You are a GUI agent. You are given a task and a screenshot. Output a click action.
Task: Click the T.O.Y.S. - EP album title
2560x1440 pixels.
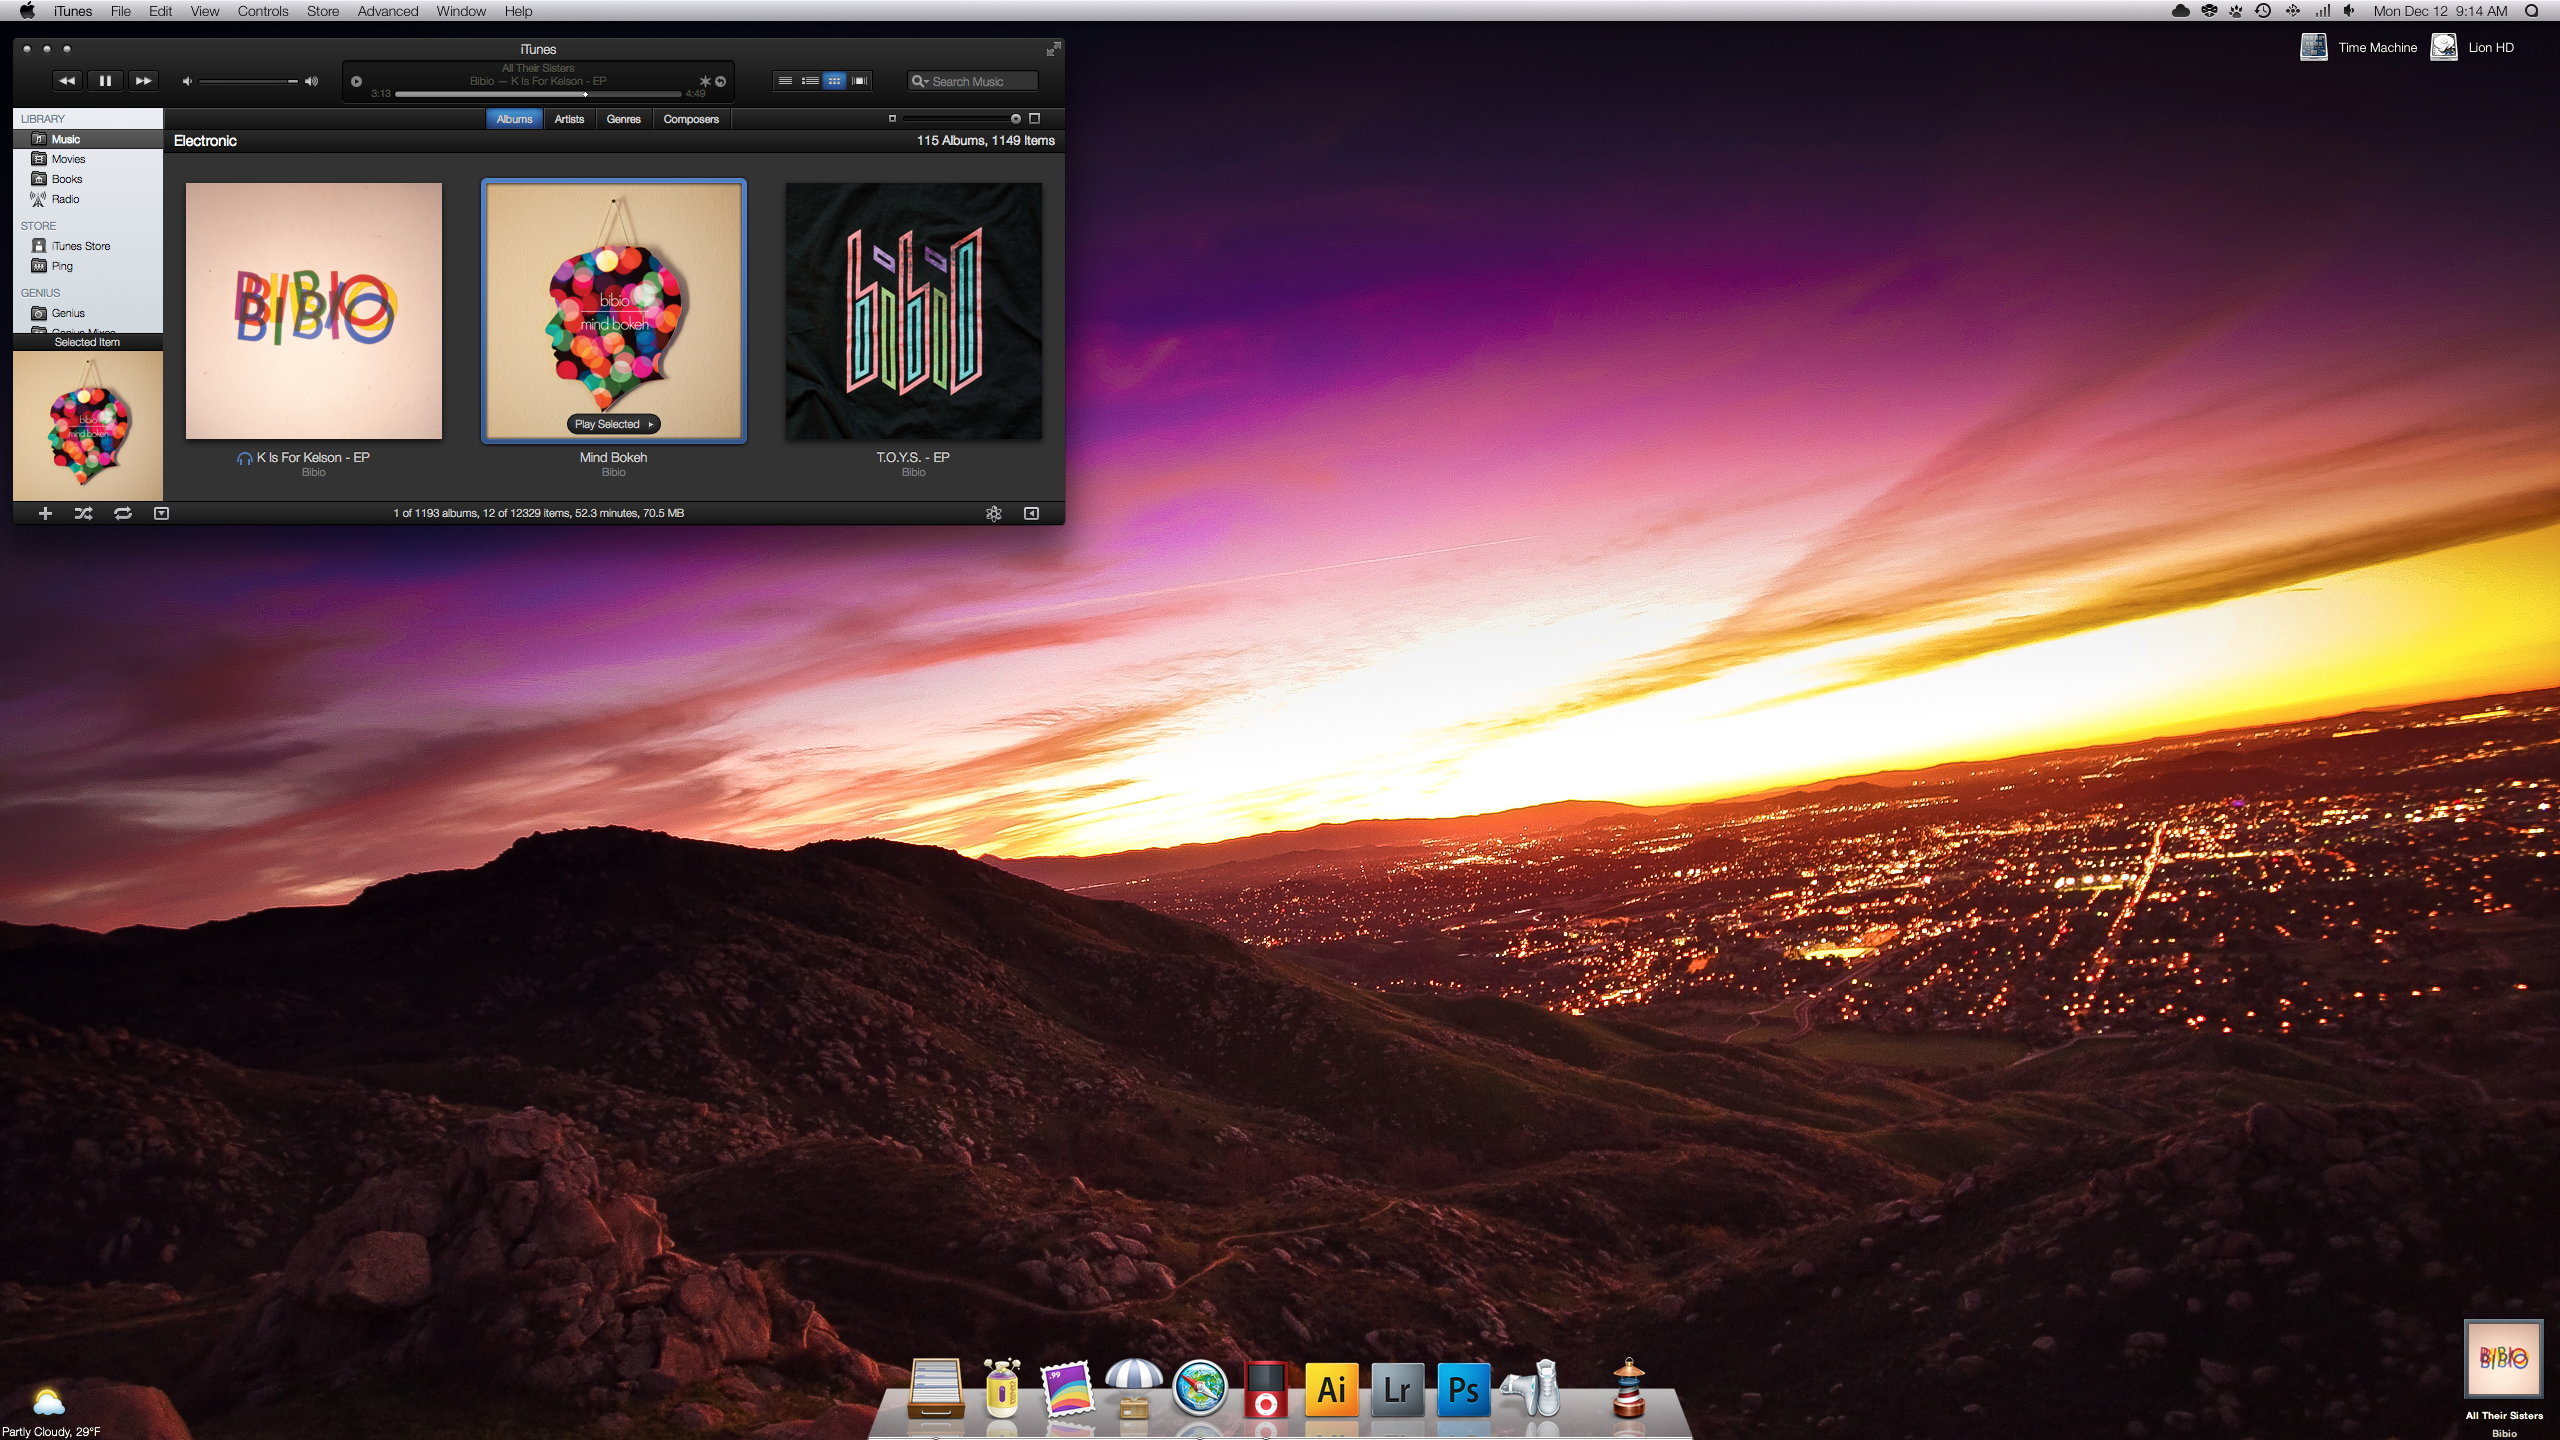913,457
